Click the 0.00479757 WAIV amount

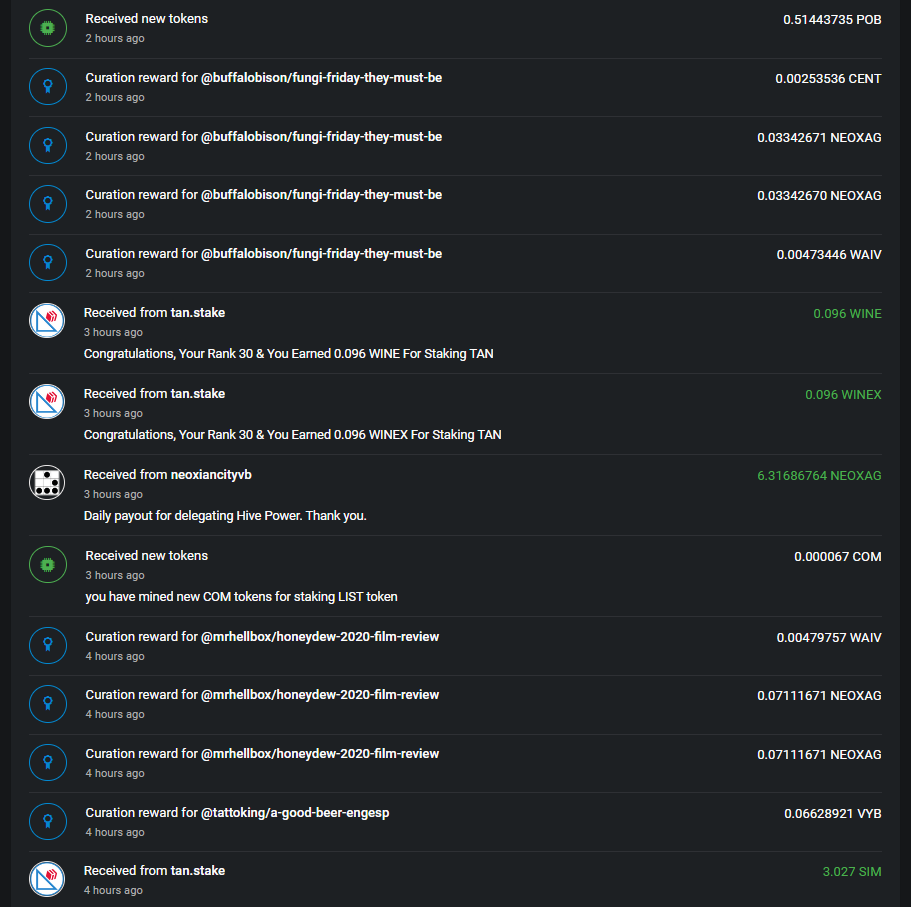tap(829, 637)
